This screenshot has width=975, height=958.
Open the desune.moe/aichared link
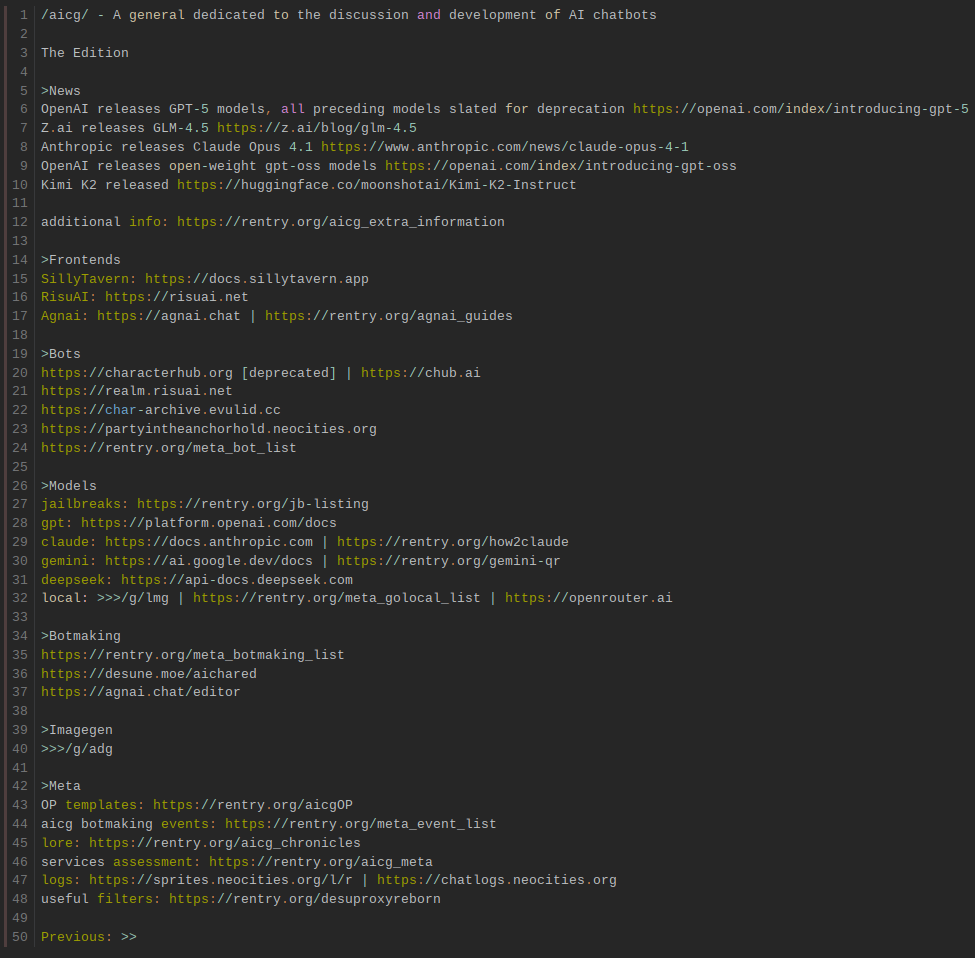[149, 673]
